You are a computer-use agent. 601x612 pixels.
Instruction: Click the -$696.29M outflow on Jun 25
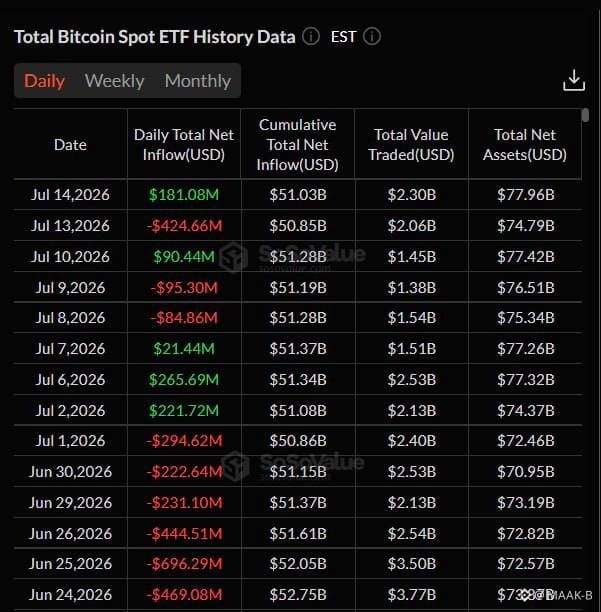pyautogui.click(x=184, y=564)
